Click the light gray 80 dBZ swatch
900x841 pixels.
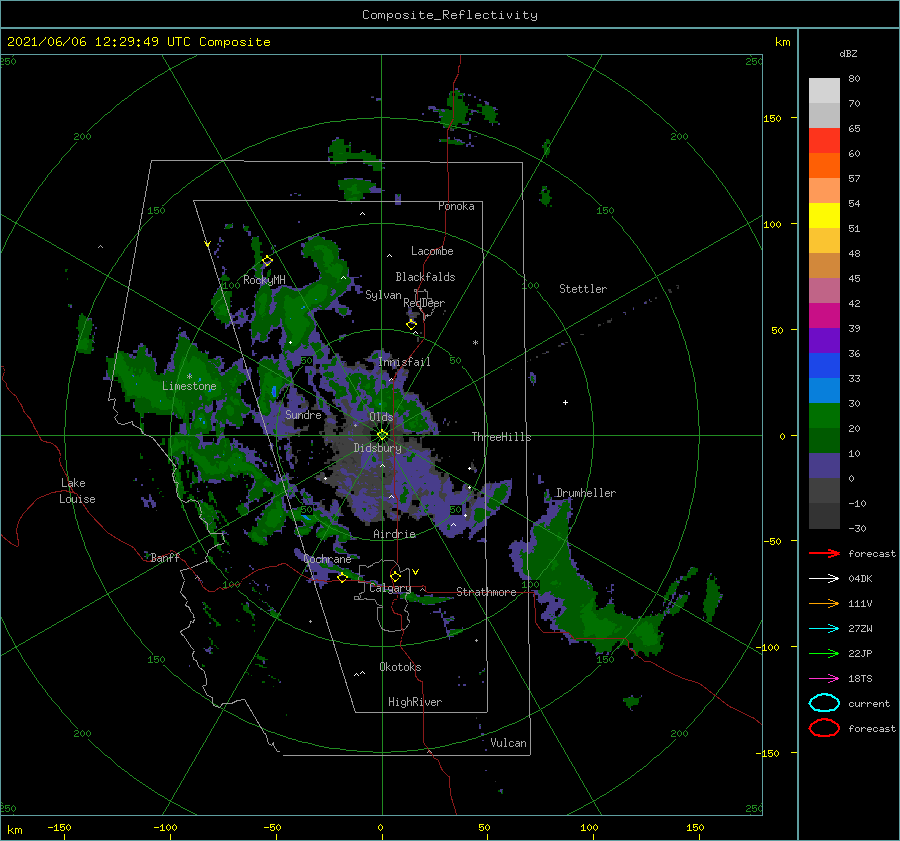click(x=824, y=91)
